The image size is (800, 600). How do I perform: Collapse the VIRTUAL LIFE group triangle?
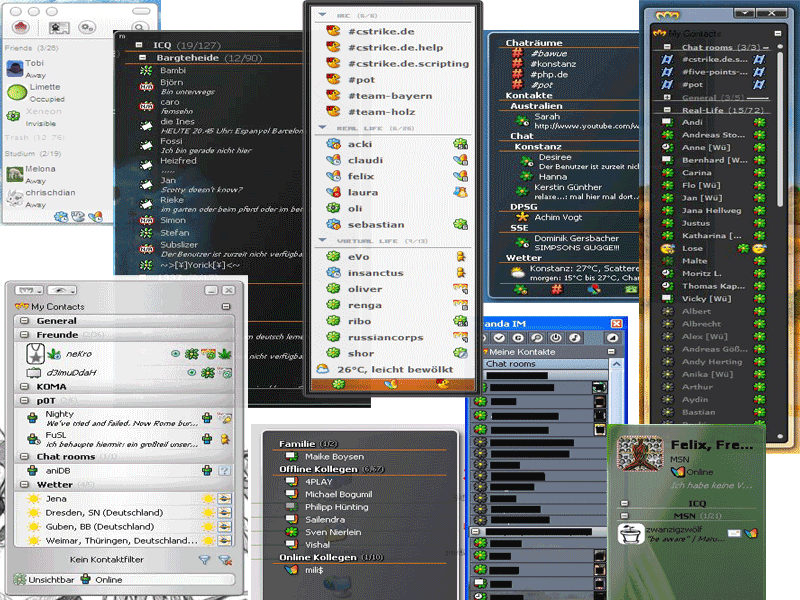[322, 239]
